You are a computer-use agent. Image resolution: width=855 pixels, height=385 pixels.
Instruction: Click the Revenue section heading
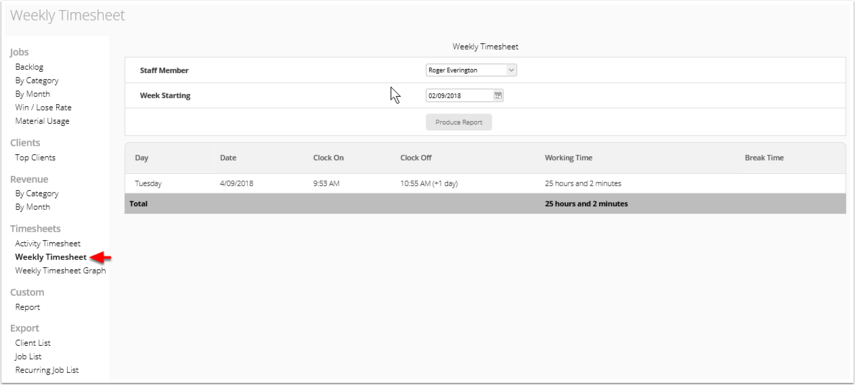coord(29,179)
